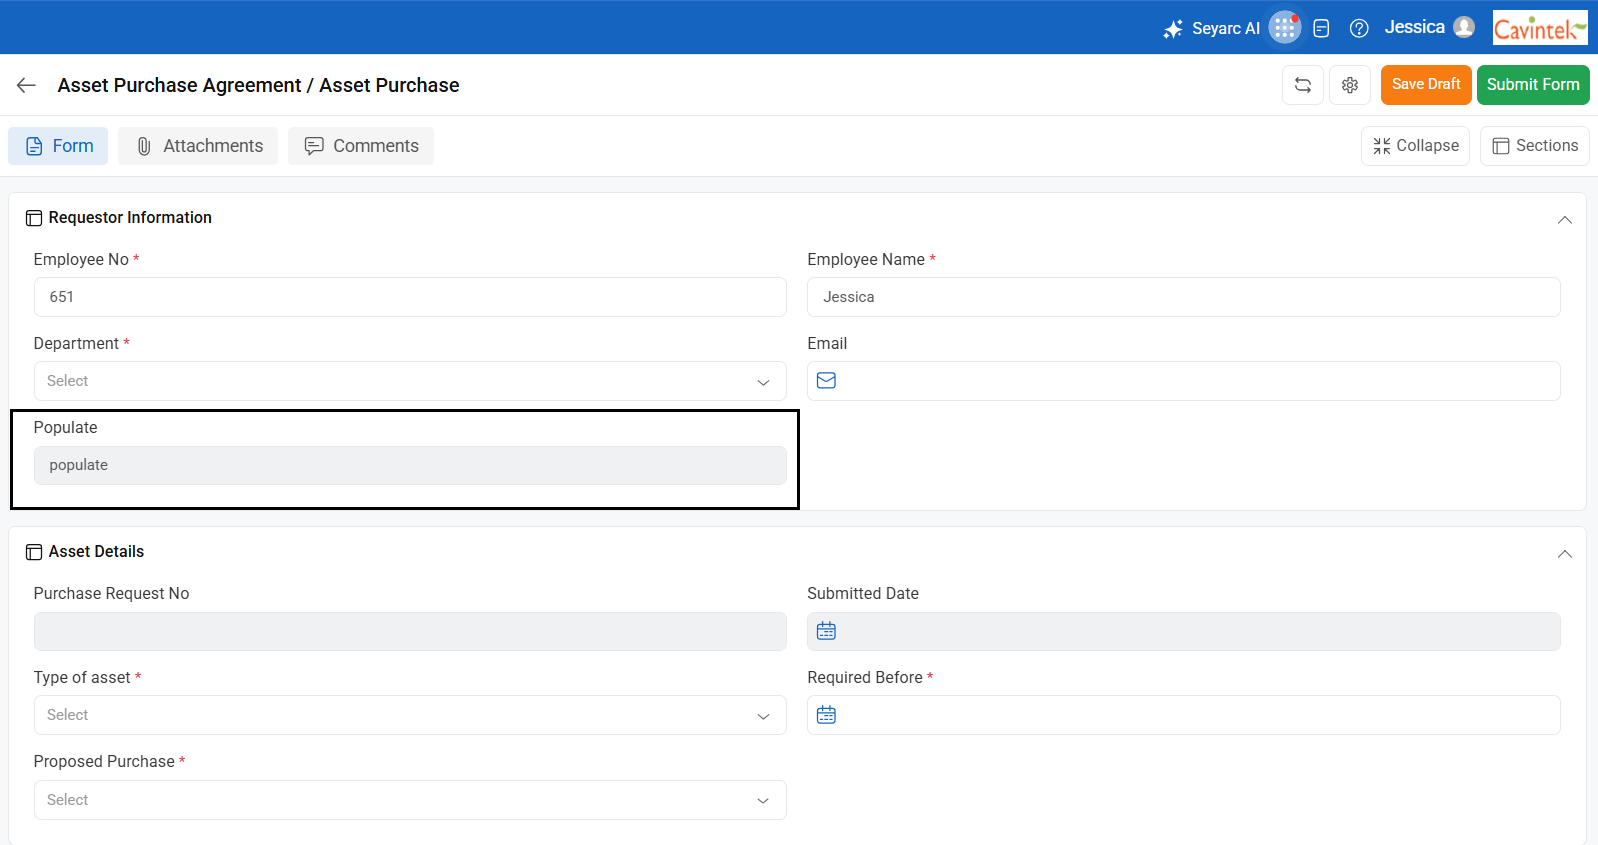1598x845 pixels.
Task: Click the back arrow icon
Action: pyautogui.click(x=26, y=86)
